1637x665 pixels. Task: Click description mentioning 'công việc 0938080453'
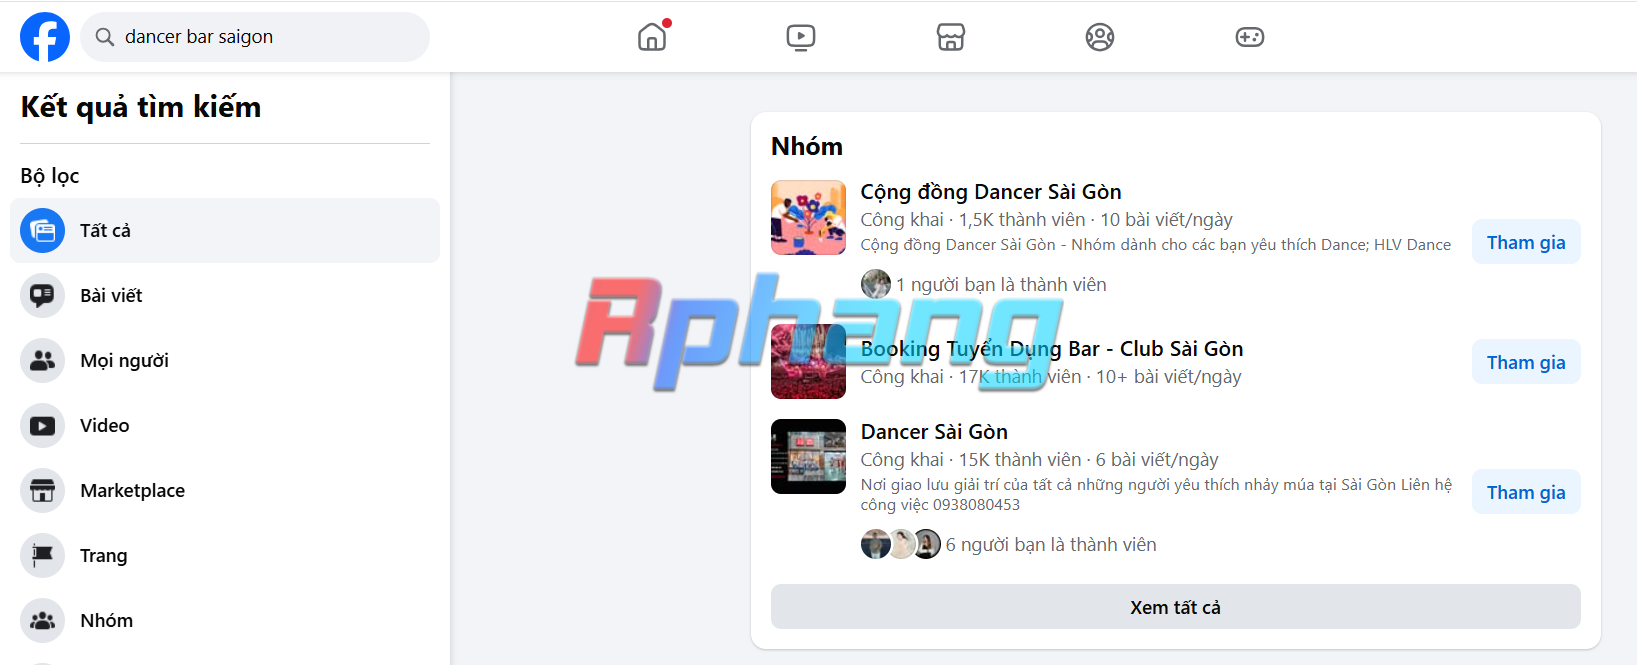(x=1156, y=494)
